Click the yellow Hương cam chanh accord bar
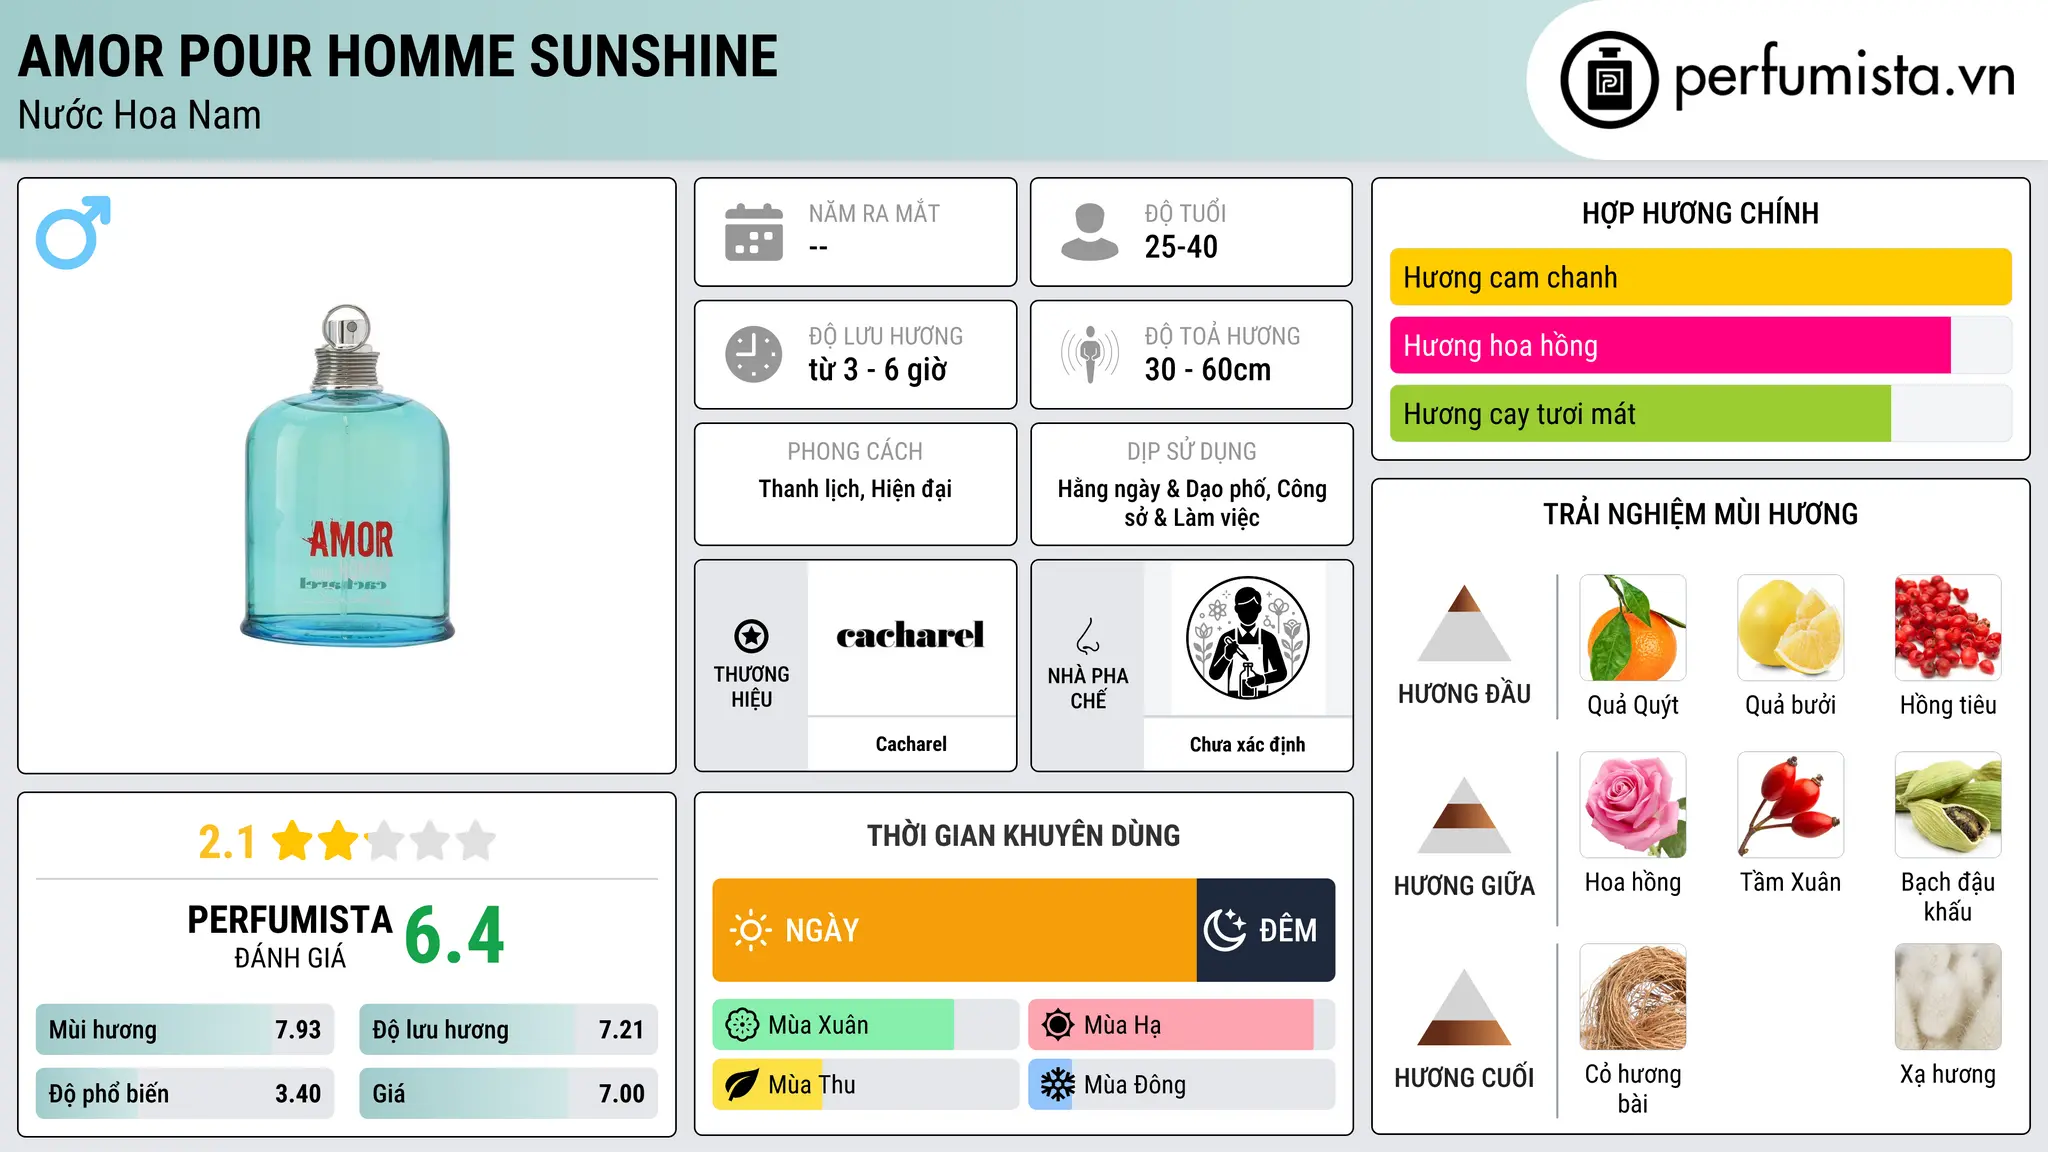The image size is (2048, 1152). click(1700, 277)
